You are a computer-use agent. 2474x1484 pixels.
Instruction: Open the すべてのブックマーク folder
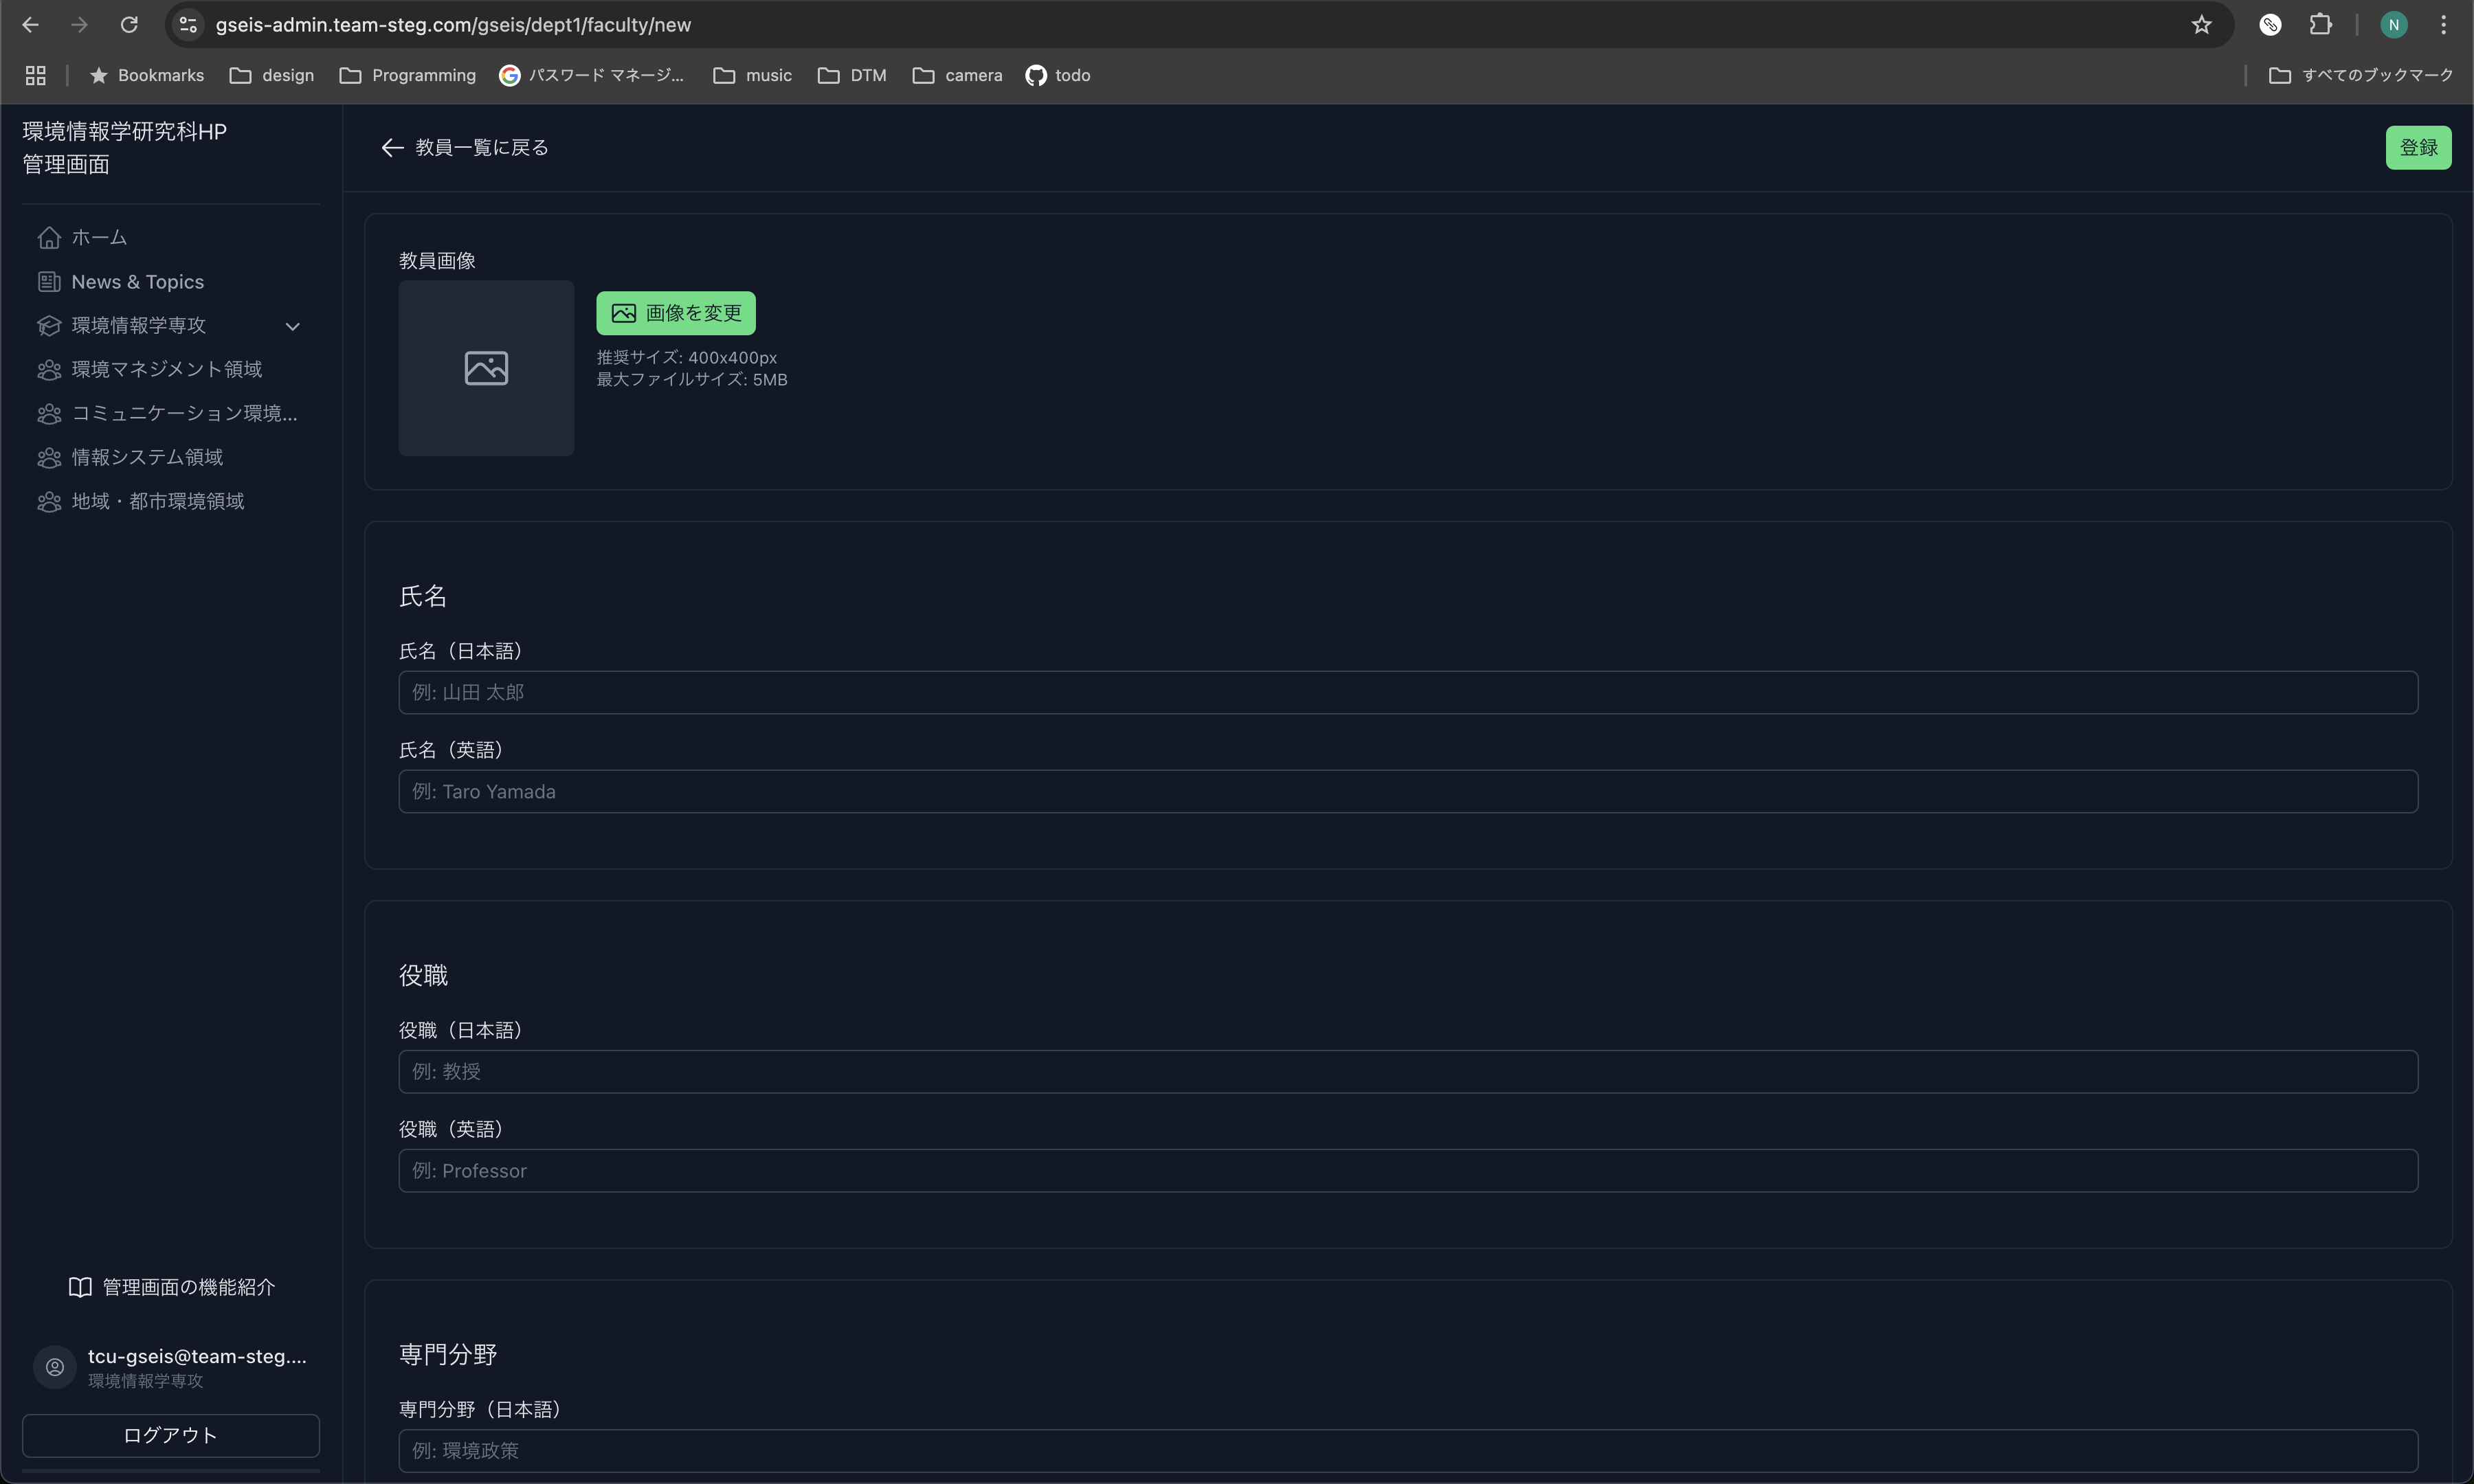click(2361, 75)
